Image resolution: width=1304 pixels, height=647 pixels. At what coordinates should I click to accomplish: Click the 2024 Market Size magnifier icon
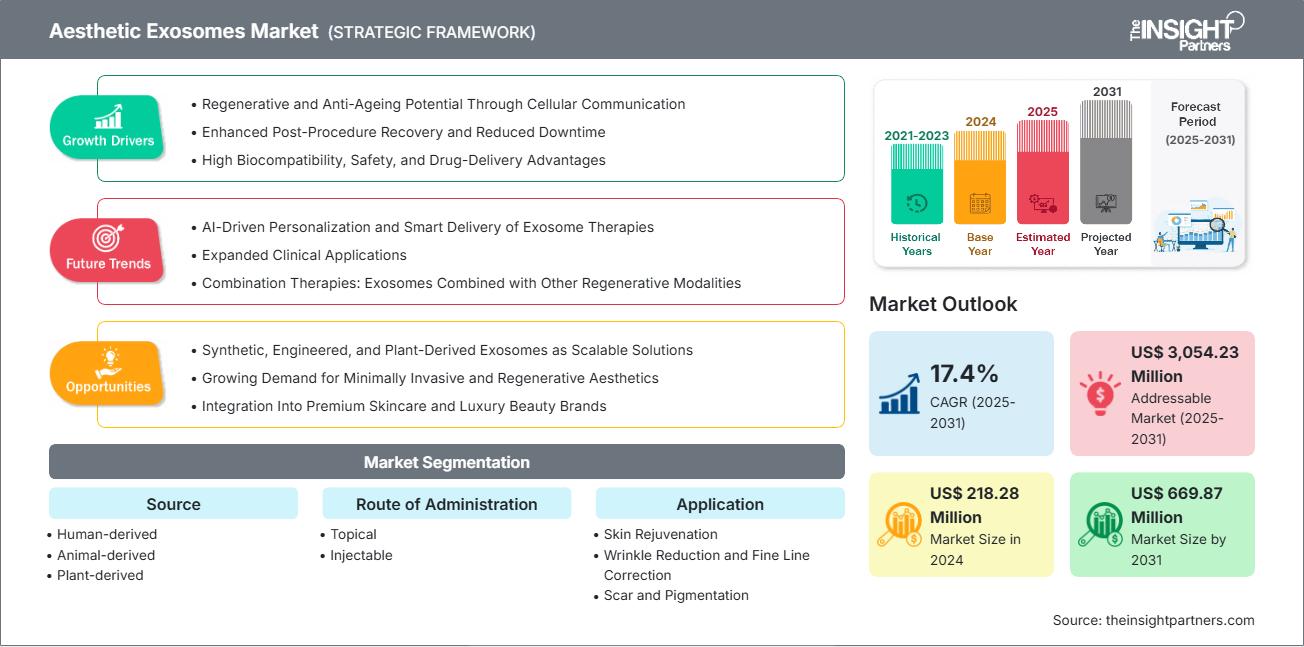pos(901,524)
